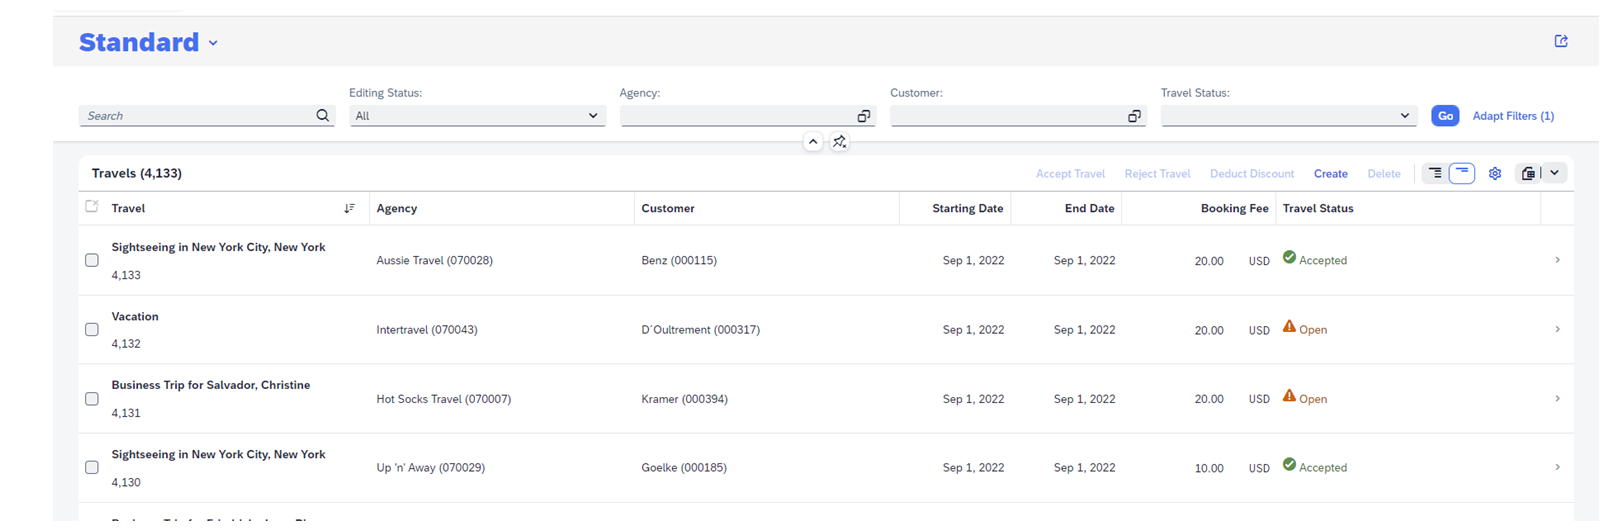Click Open warning icon for Intertravel row

(1289, 326)
